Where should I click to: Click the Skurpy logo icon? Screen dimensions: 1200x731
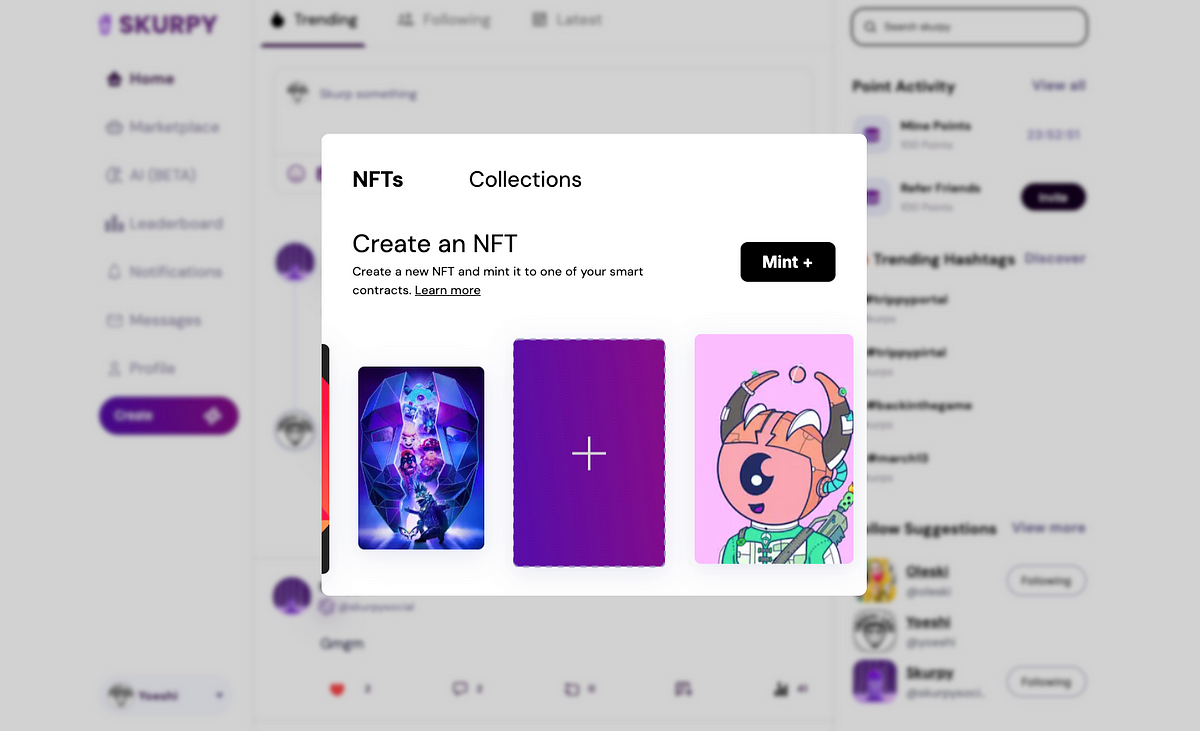point(105,25)
